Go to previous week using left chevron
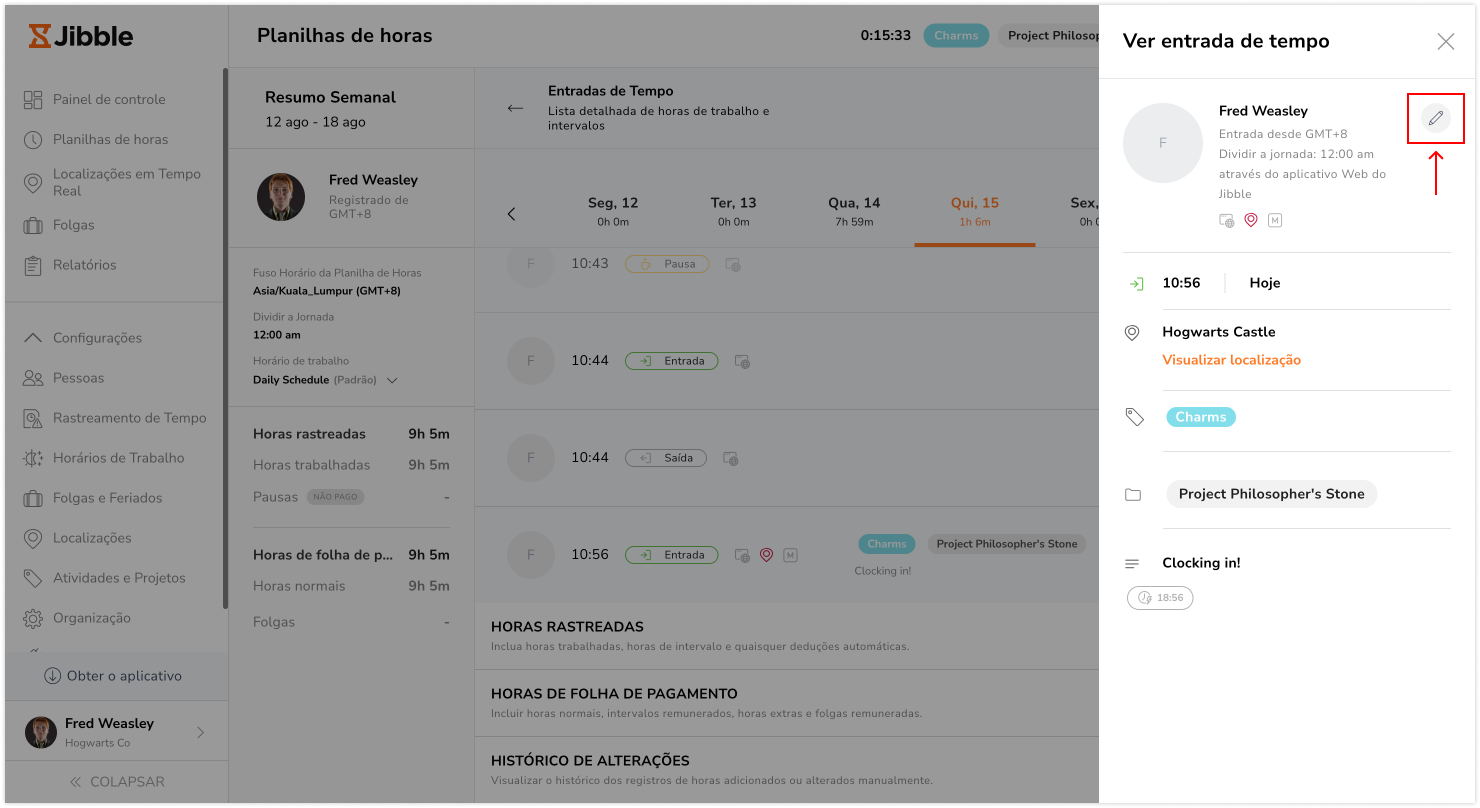The width and height of the screenshot is (1480, 808). (512, 214)
